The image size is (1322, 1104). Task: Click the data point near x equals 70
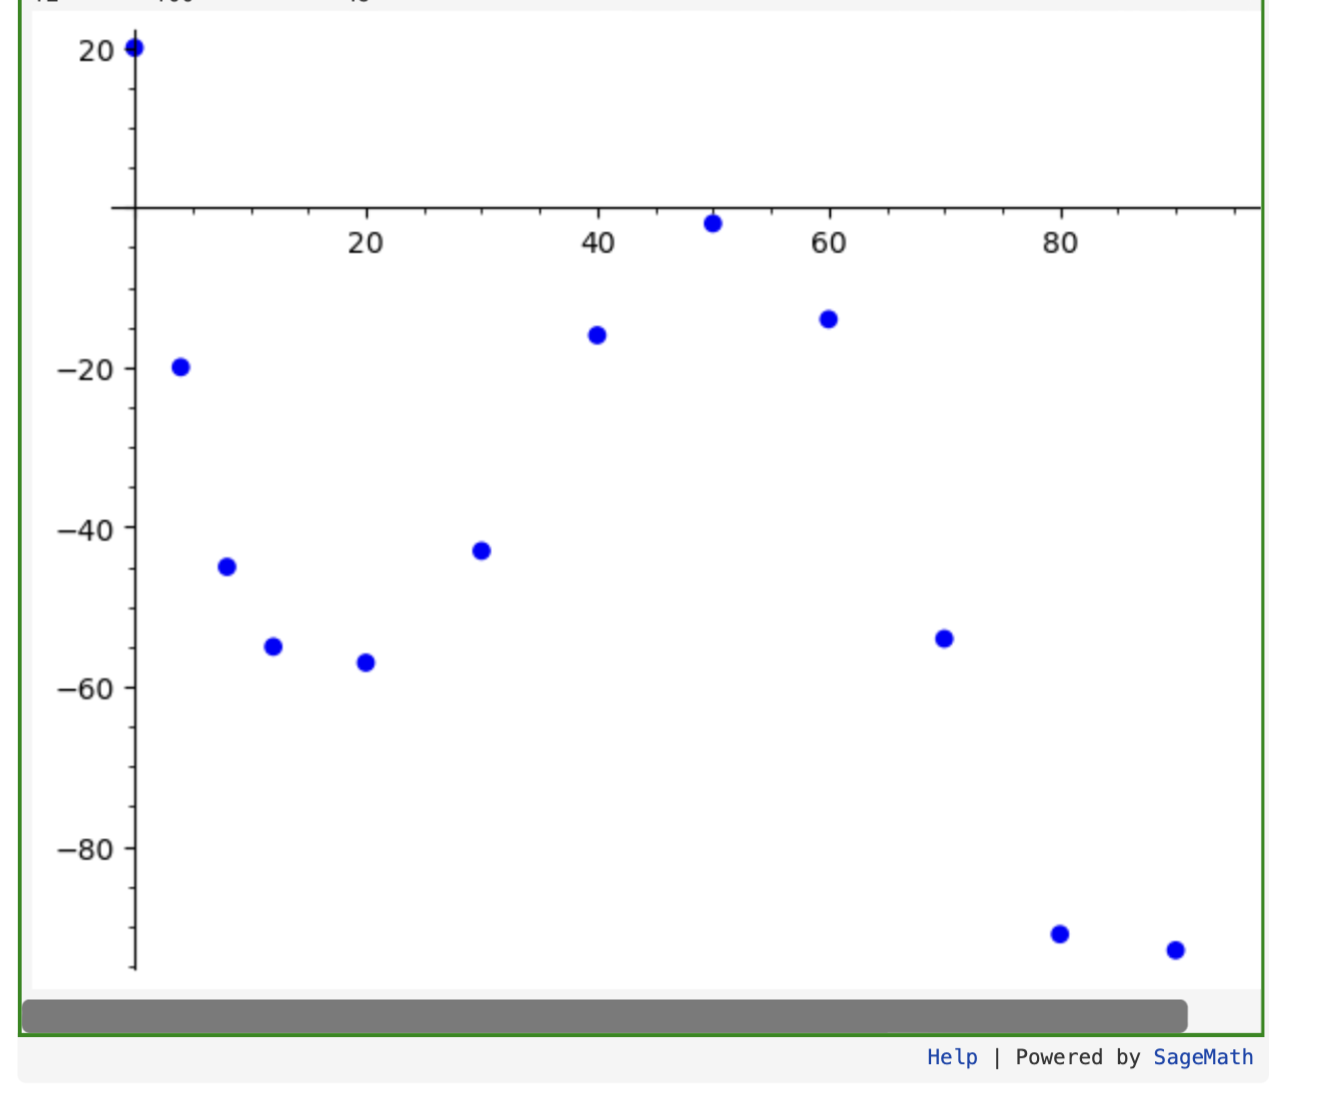tap(942, 637)
